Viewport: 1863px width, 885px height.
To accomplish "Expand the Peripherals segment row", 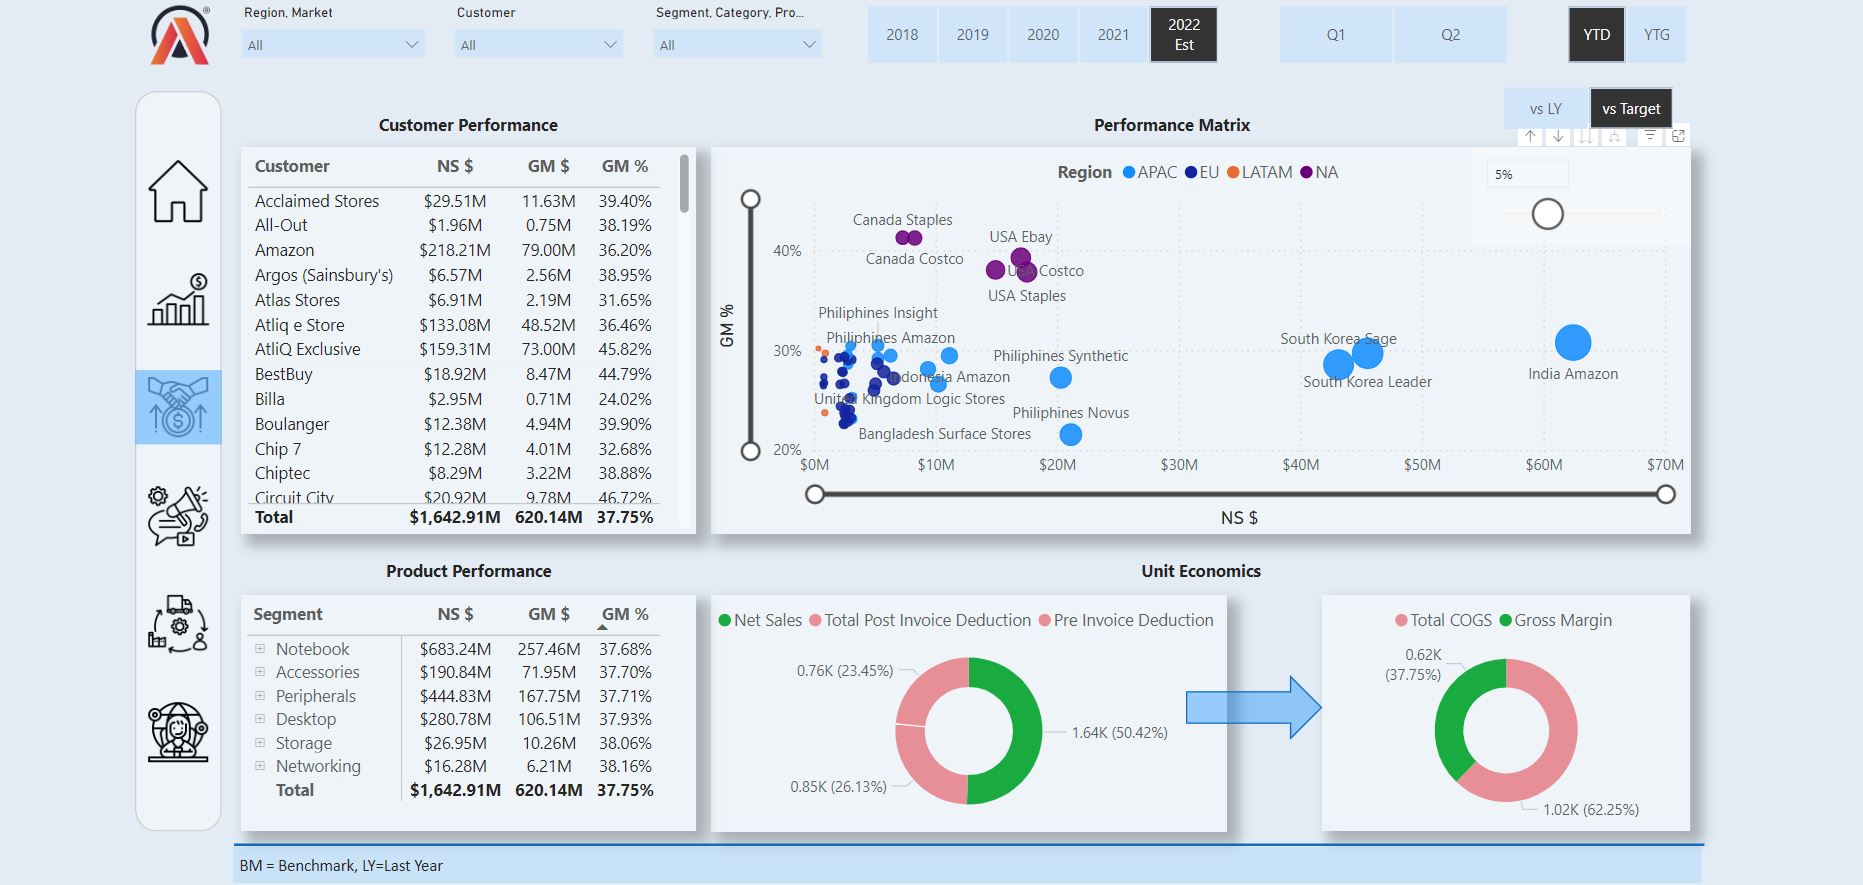I will [260, 696].
